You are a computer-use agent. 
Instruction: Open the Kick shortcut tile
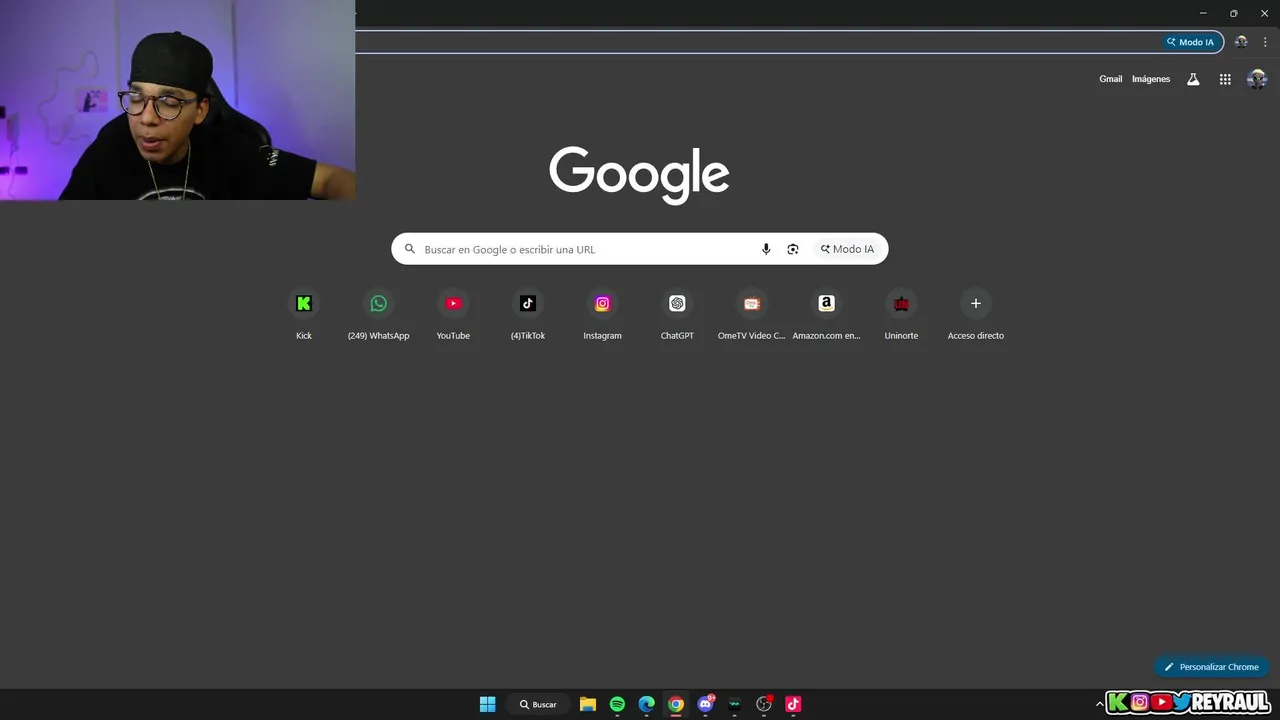(x=304, y=314)
